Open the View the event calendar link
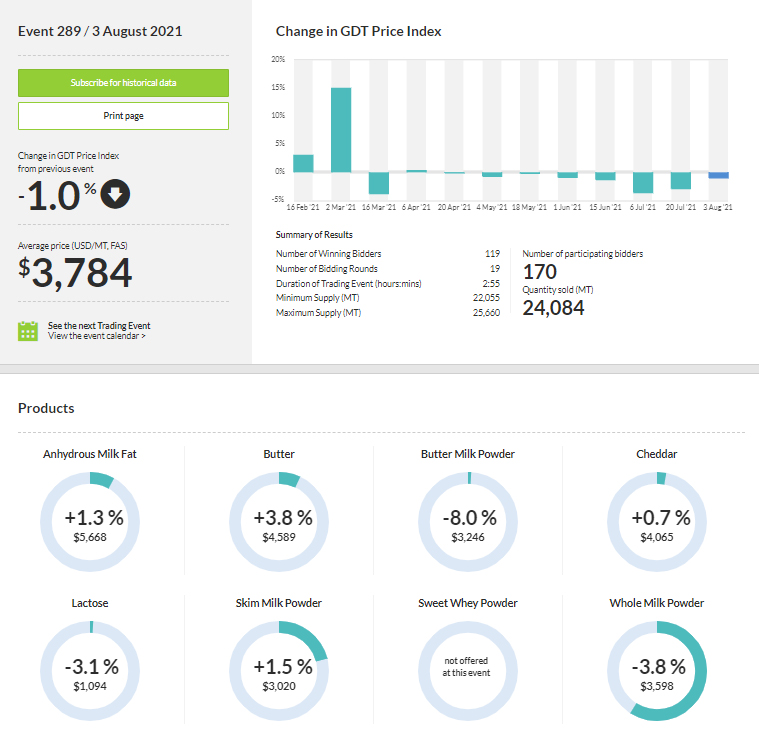 coord(97,337)
